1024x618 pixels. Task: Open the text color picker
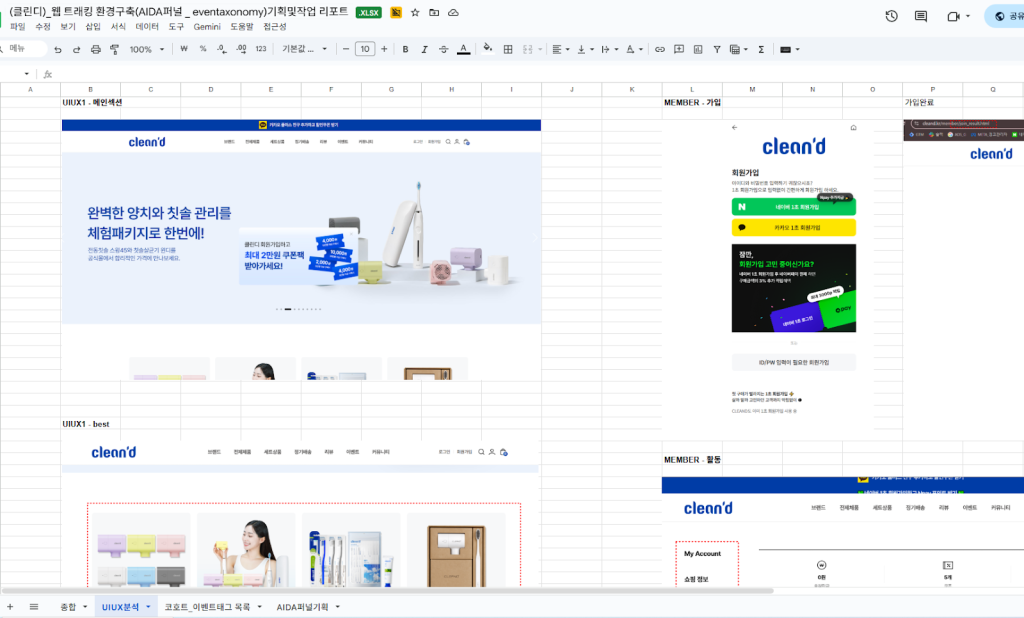(x=463, y=49)
